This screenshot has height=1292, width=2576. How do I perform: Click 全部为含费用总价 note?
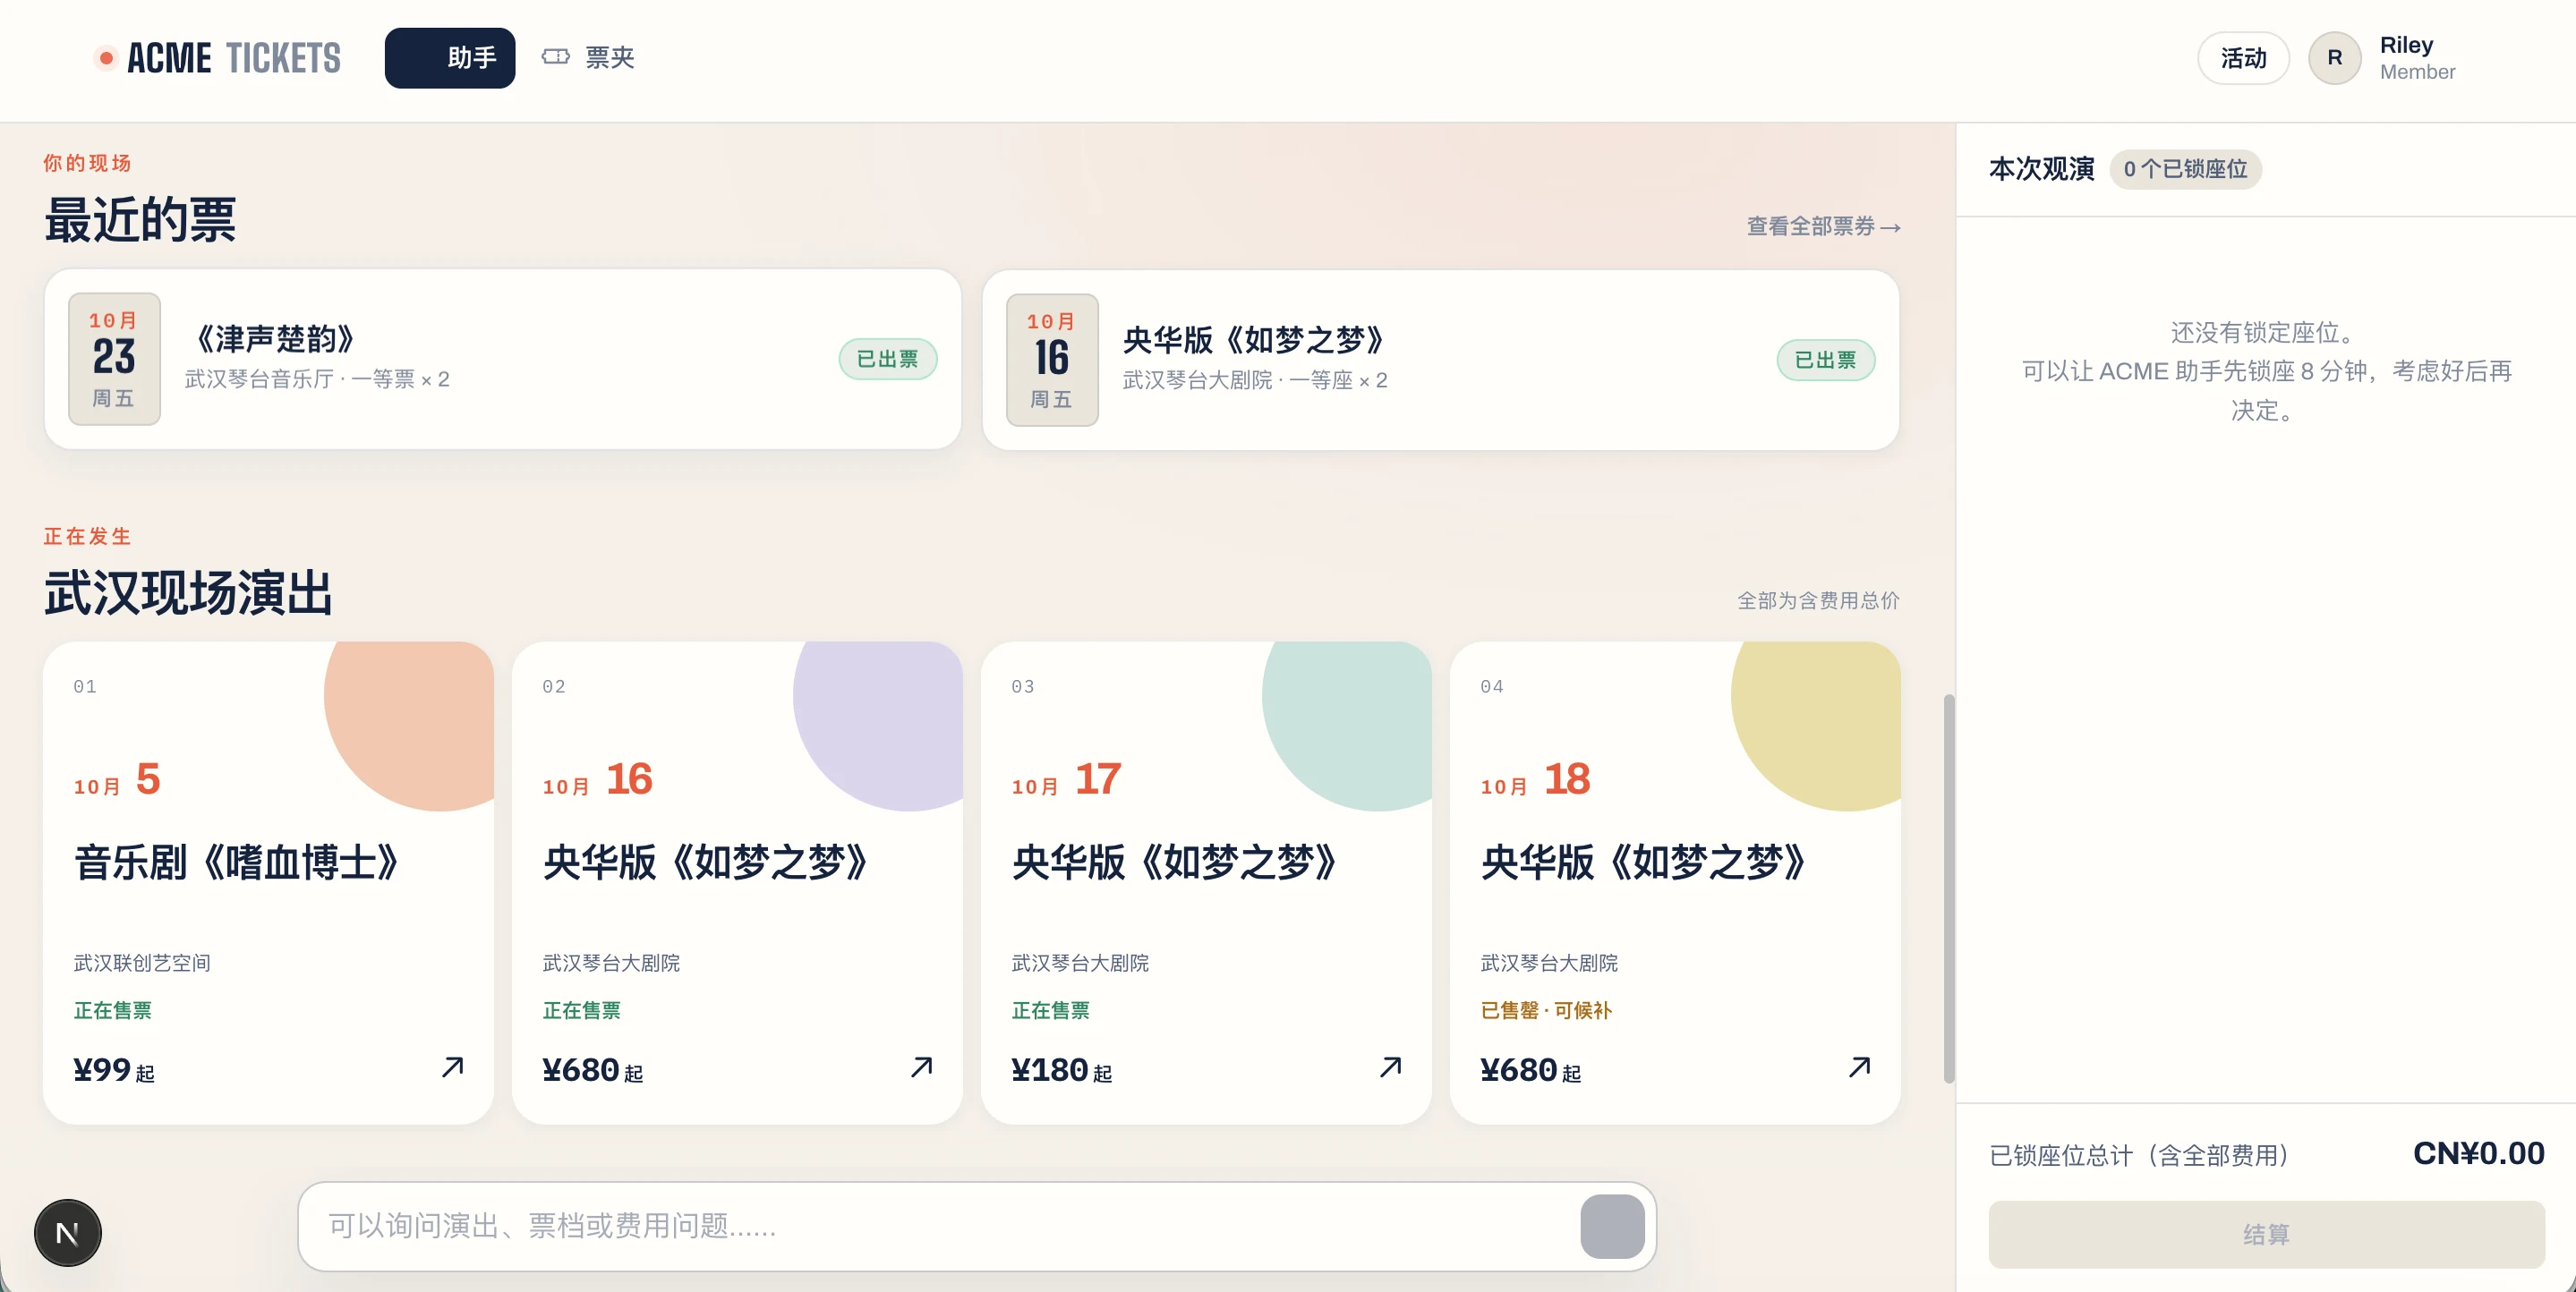click(1818, 601)
